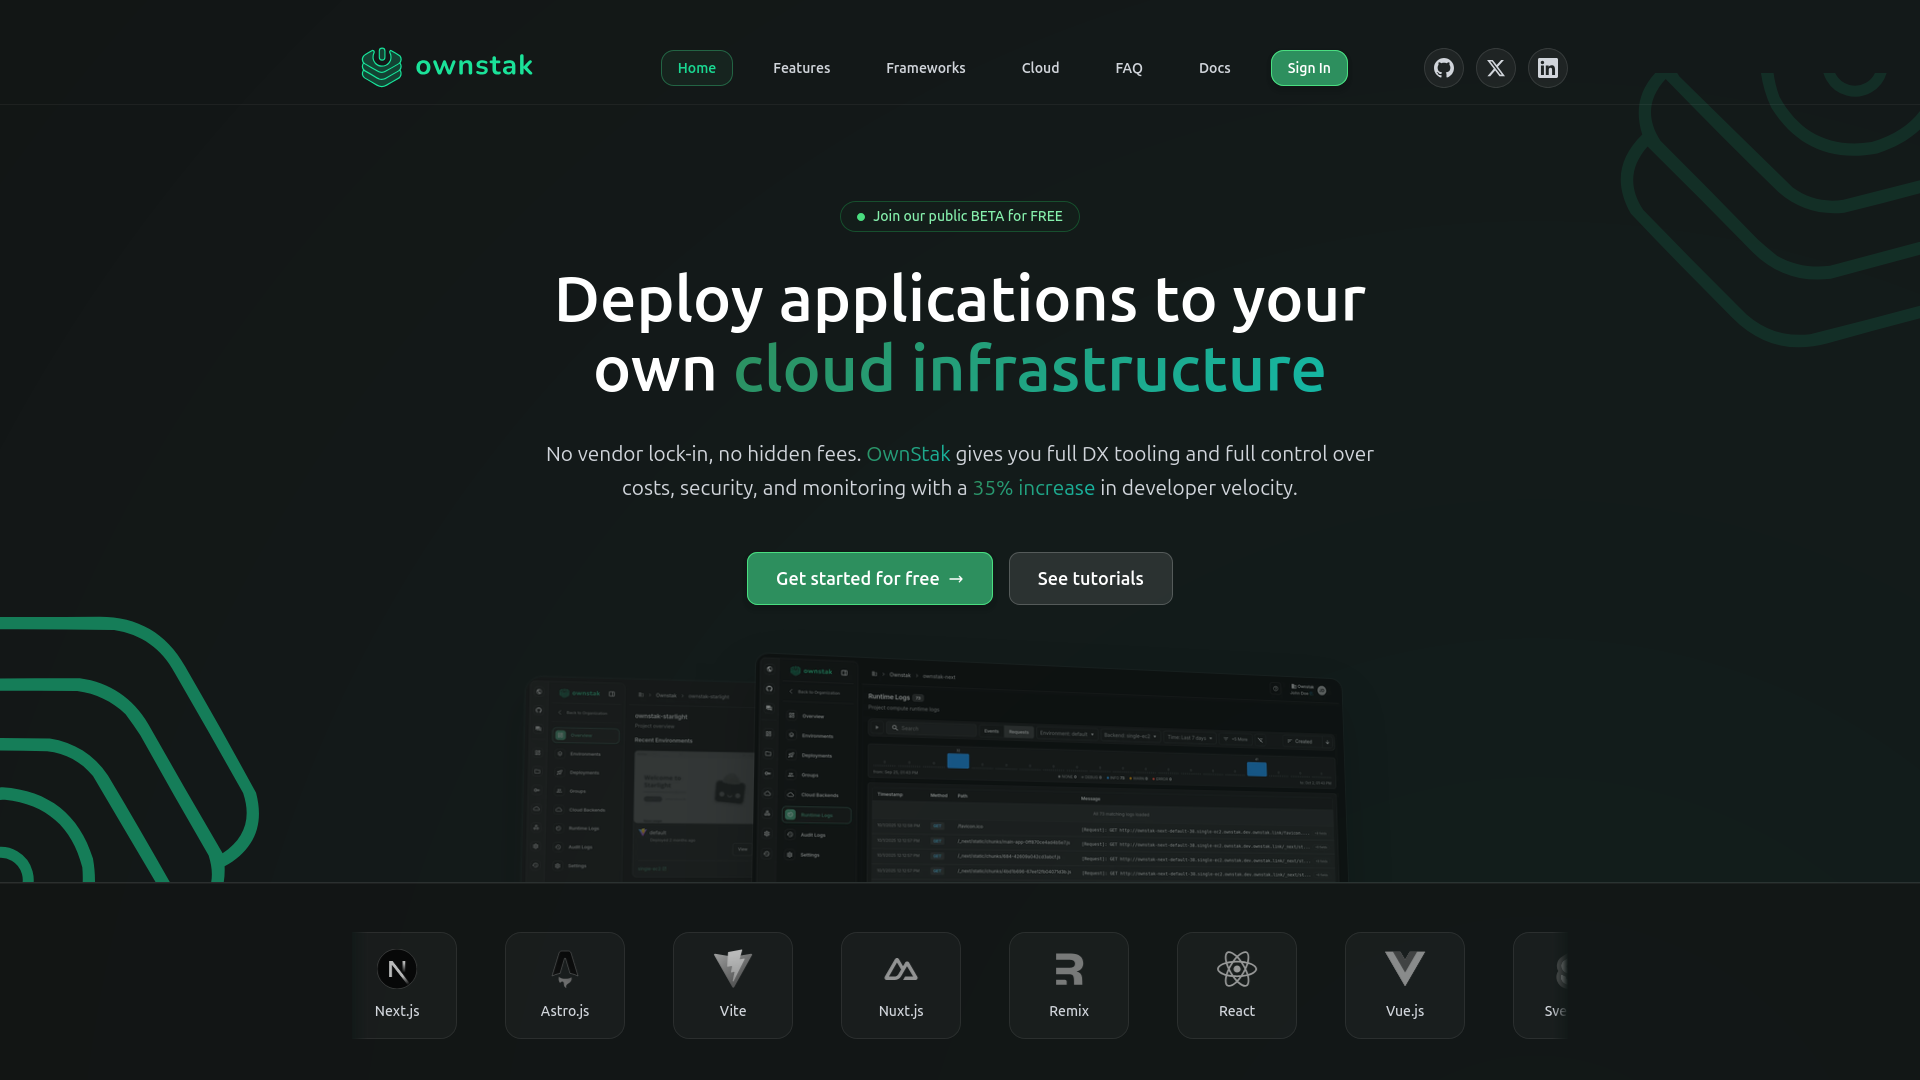The height and width of the screenshot is (1080, 1920).
Task: Select the Remix framework card
Action: pyautogui.click(x=1069, y=985)
